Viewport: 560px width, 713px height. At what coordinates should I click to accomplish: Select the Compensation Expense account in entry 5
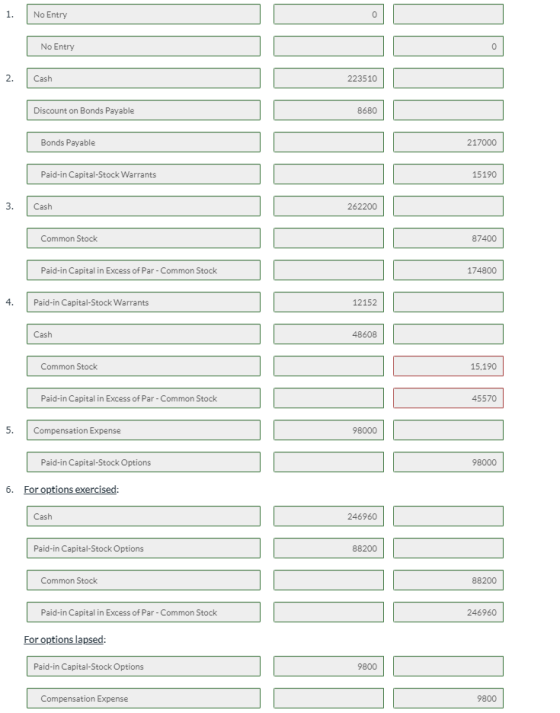coord(144,430)
